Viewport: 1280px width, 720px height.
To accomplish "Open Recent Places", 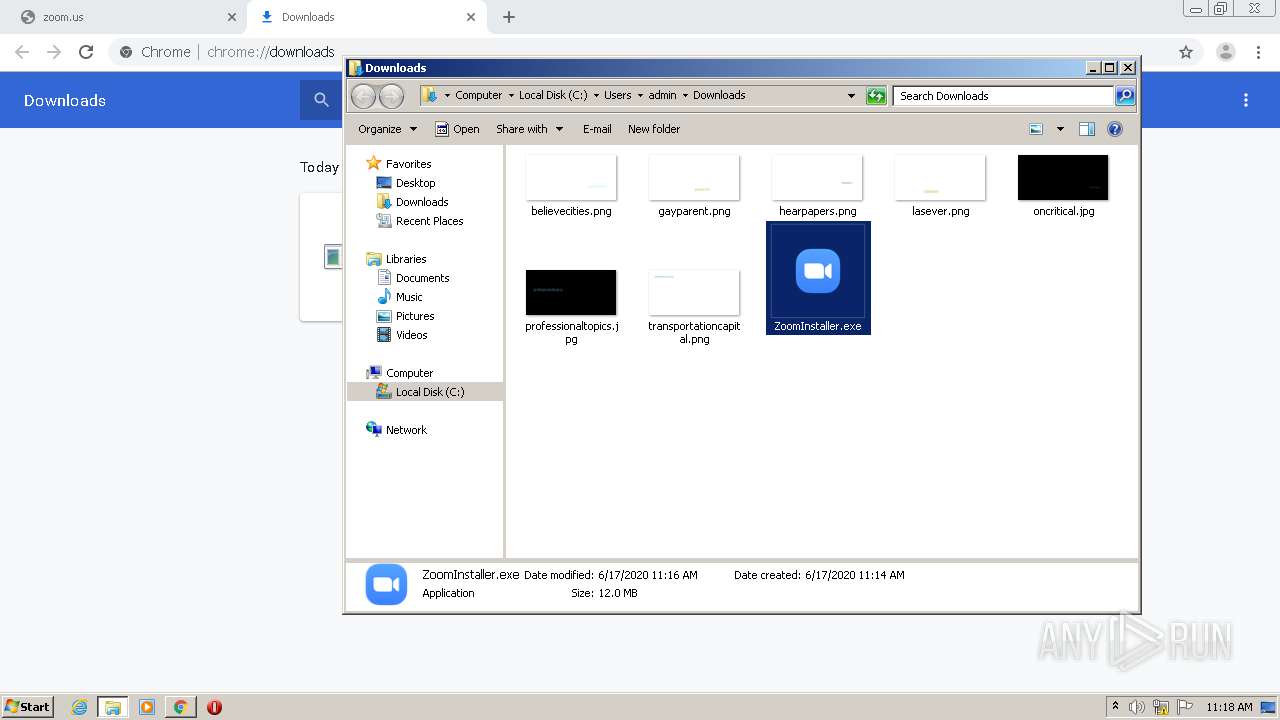I will coord(420,221).
